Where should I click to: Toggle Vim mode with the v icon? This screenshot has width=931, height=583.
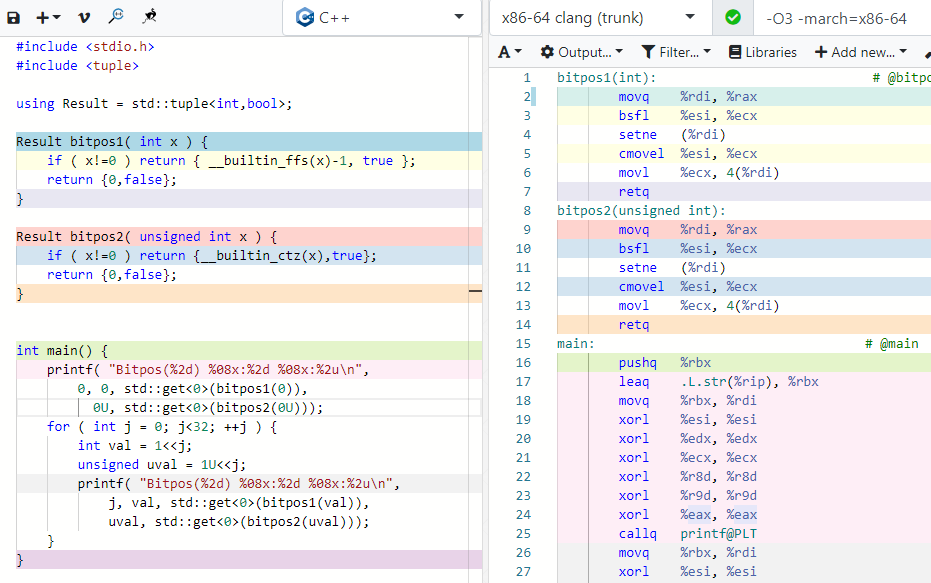coord(84,18)
